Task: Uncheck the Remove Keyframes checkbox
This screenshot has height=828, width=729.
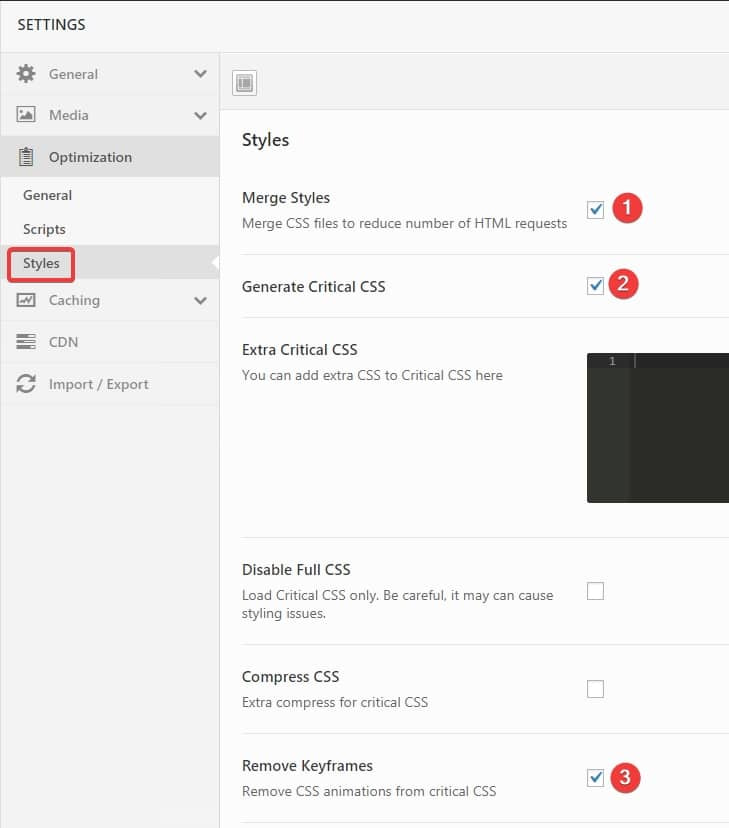Action: [x=595, y=777]
